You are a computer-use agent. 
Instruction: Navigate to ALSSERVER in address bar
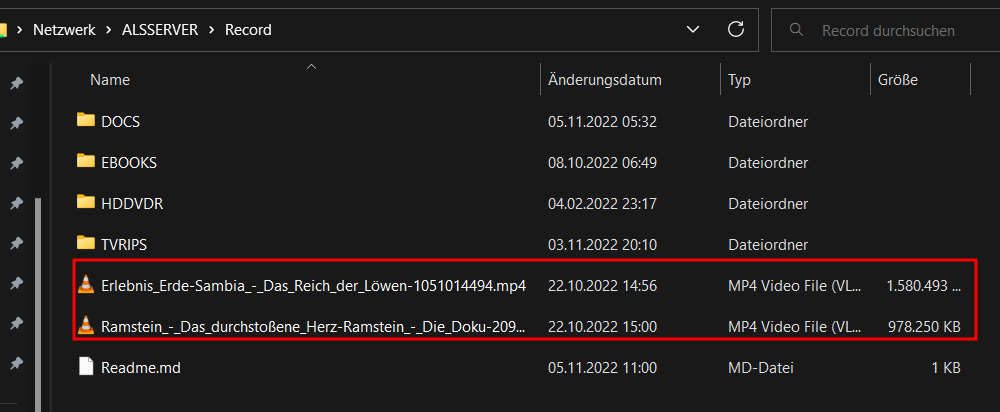[160, 29]
